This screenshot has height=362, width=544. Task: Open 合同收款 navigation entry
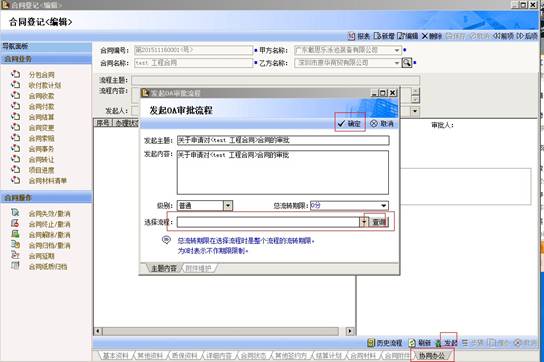point(41,96)
